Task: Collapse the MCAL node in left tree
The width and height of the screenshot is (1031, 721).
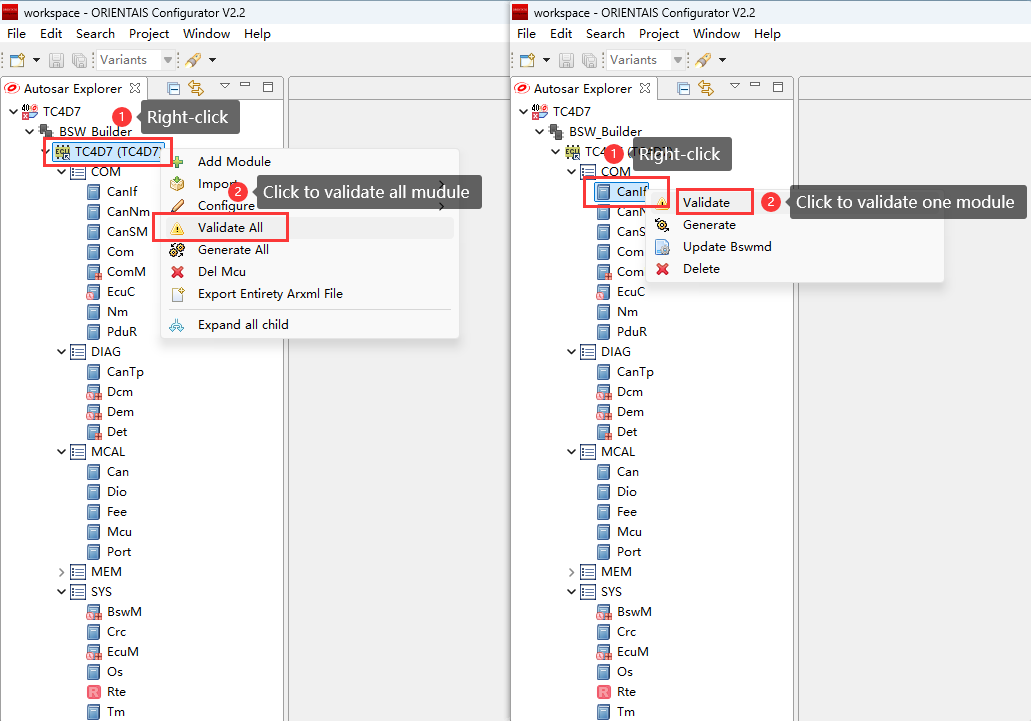Action: coord(62,452)
